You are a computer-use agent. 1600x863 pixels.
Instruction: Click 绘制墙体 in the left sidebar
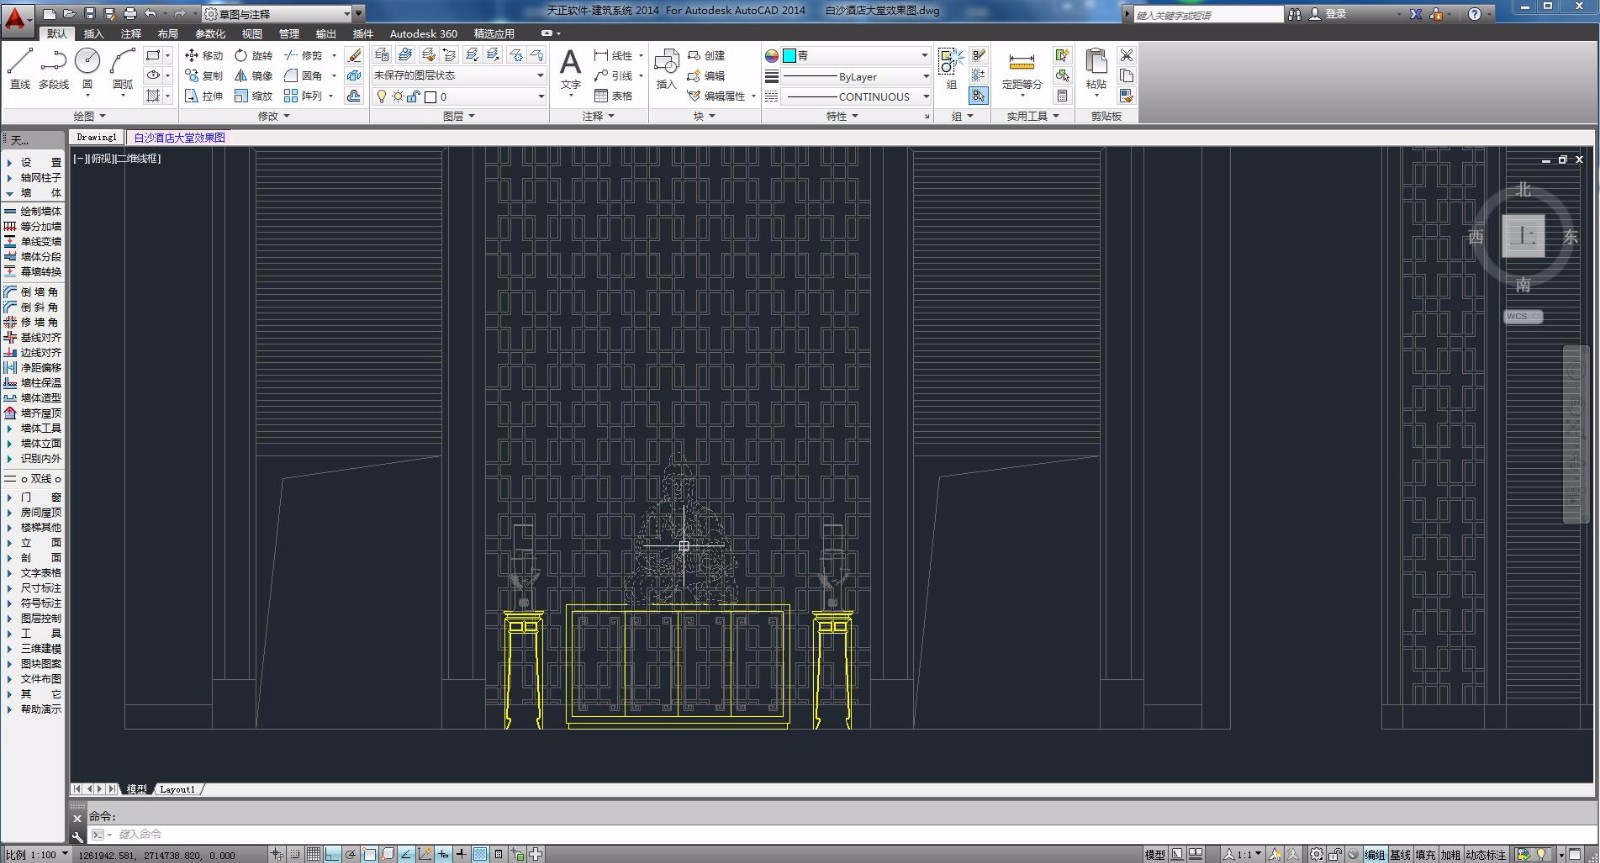(x=40, y=212)
